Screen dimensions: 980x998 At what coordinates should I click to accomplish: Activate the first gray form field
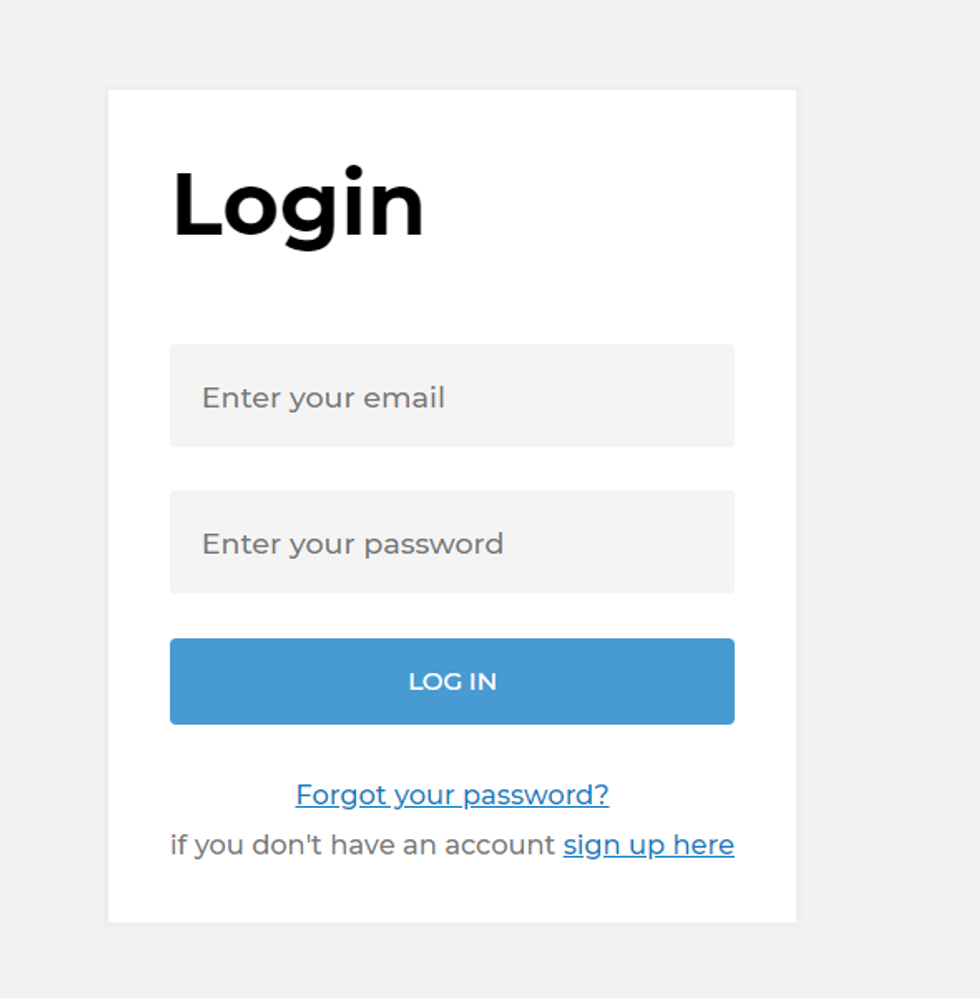pos(452,396)
